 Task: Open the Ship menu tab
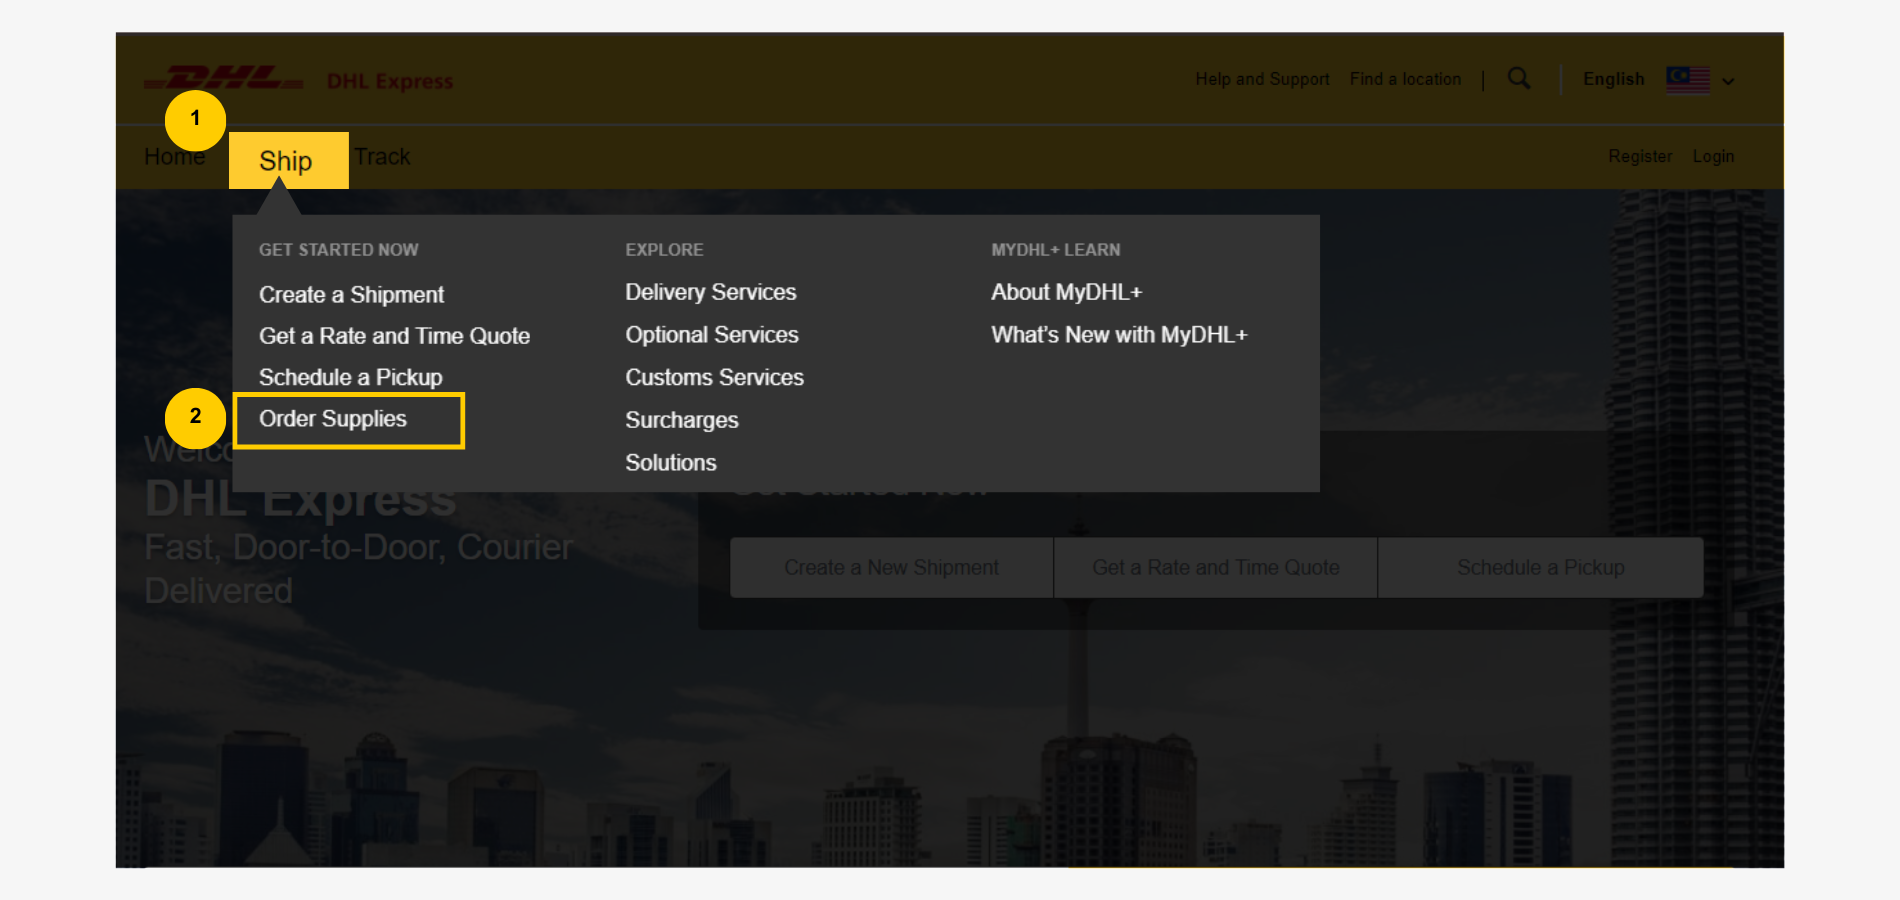tap(288, 160)
